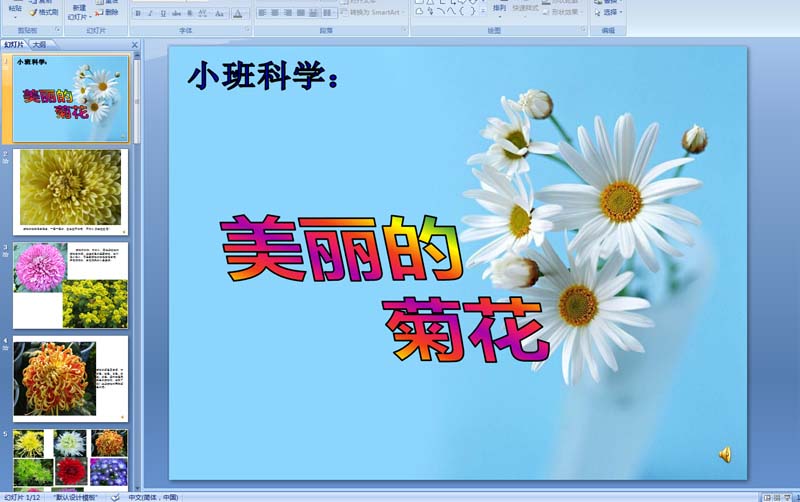Screen dimensions: 800x502
Task: Open the Quick Styles (快速样式) dropdown
Action: (525, 10)
